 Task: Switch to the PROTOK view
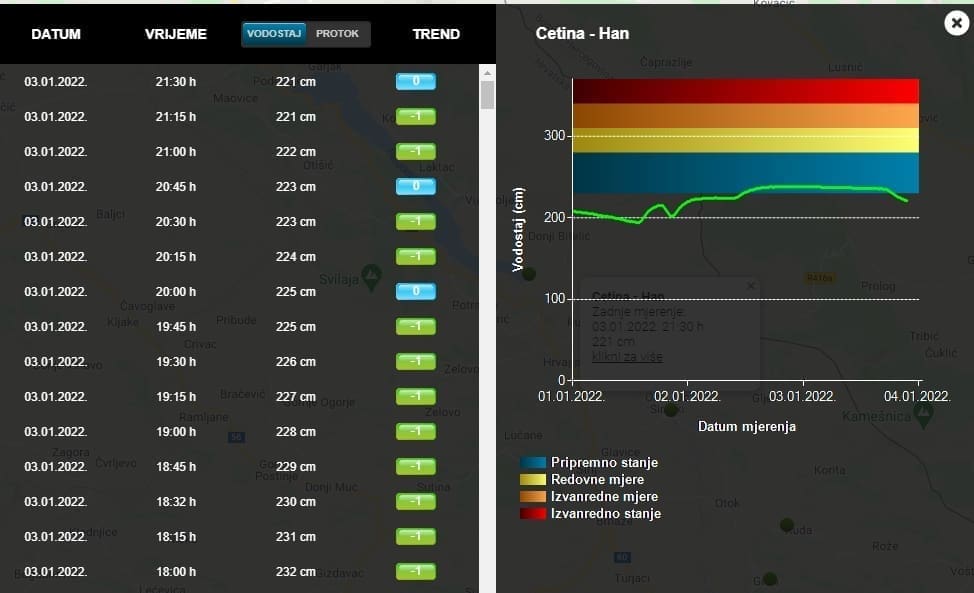tap(338, 34)
